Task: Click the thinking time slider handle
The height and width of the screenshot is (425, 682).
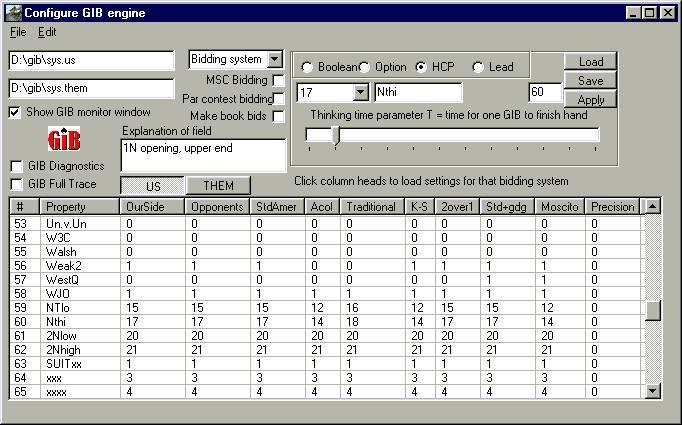Action: click(335, 135)
